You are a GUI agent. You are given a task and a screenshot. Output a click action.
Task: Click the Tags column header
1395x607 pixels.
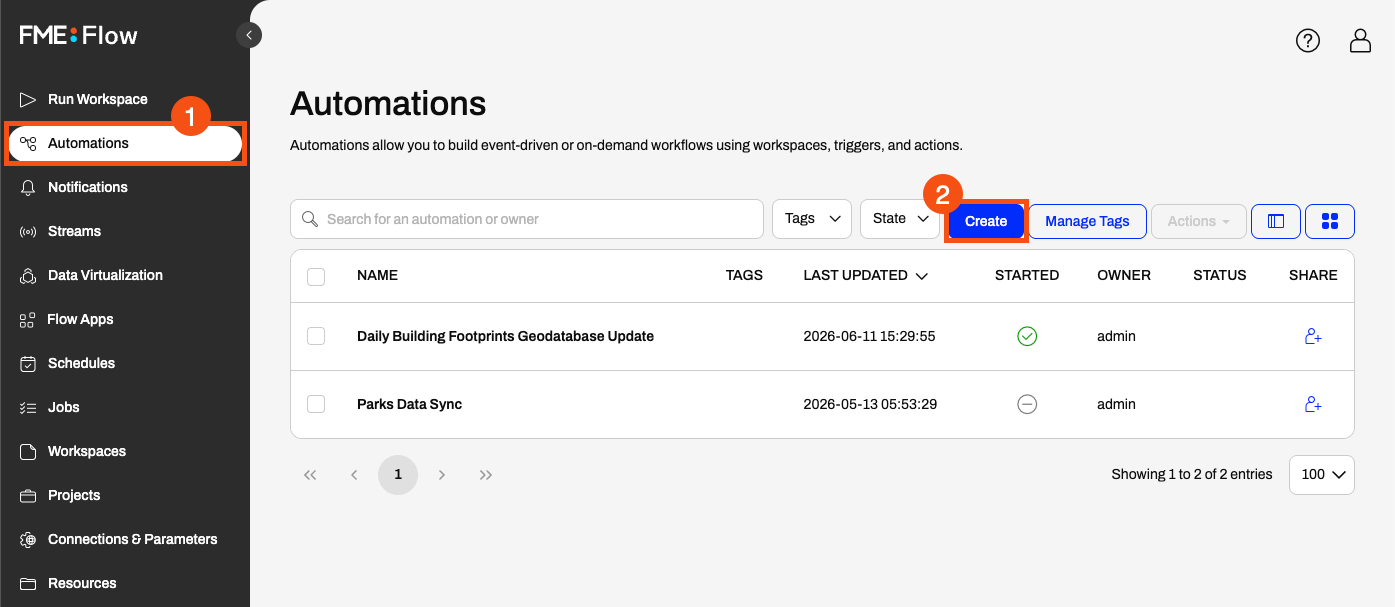(744, 275)
